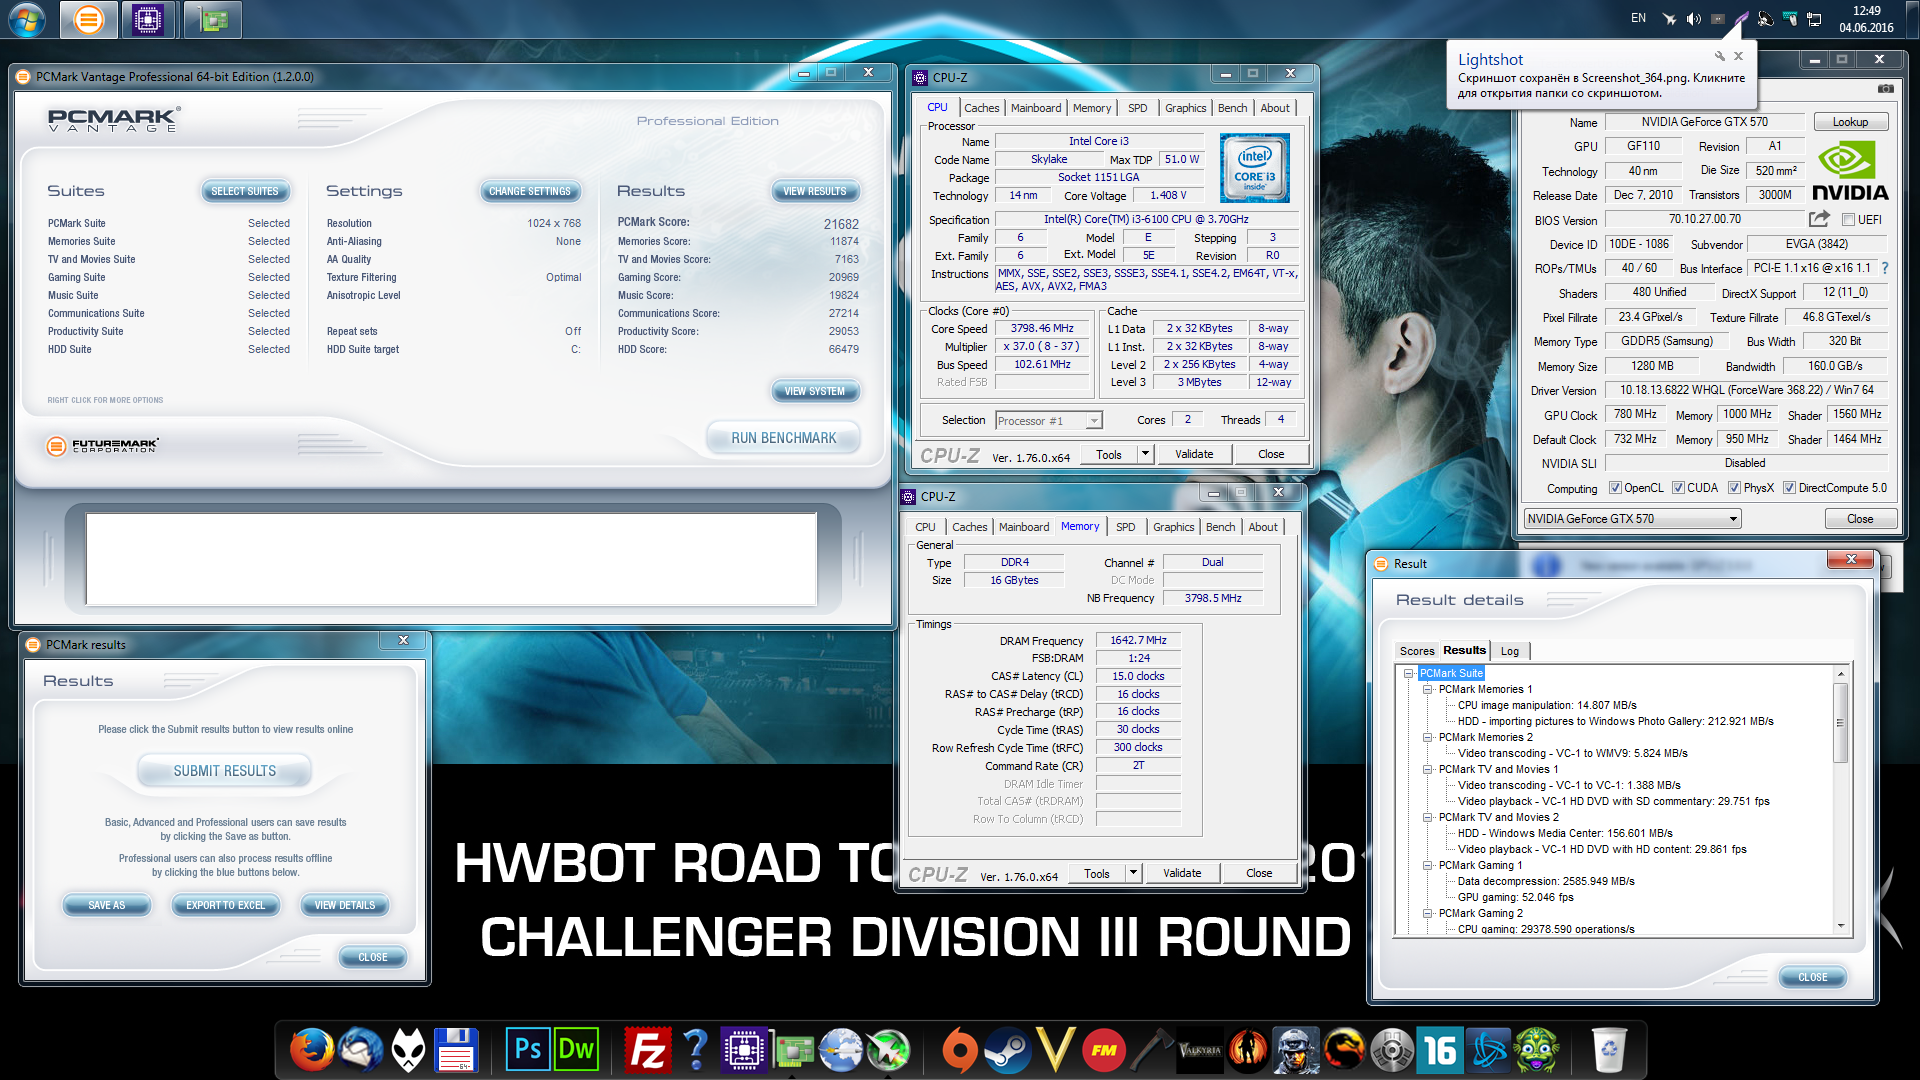Open Graphics tab in lower CPU-Z window
Image resolution: width=1920 pixels, height=1080 pixels.
tap(1173, 527)
